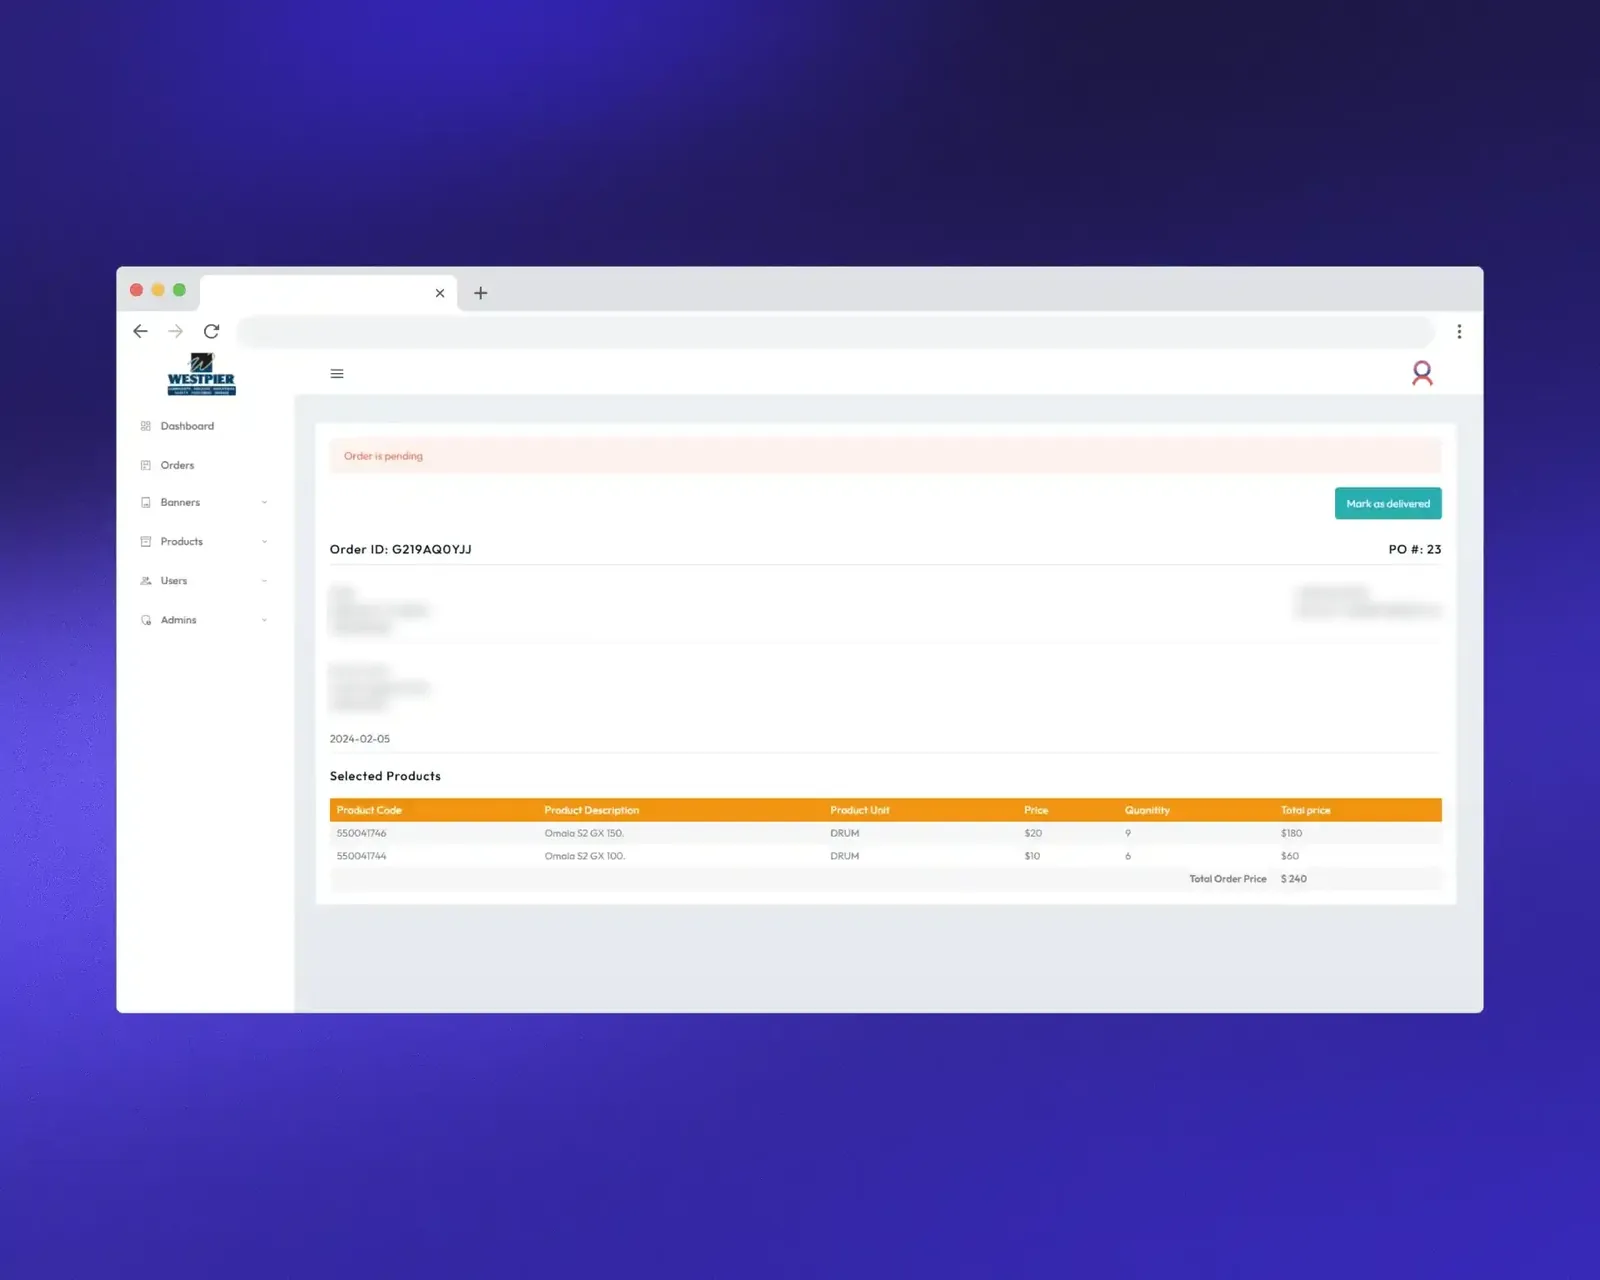
Task: Click Price column header
Action: [x=1036, y=810]
